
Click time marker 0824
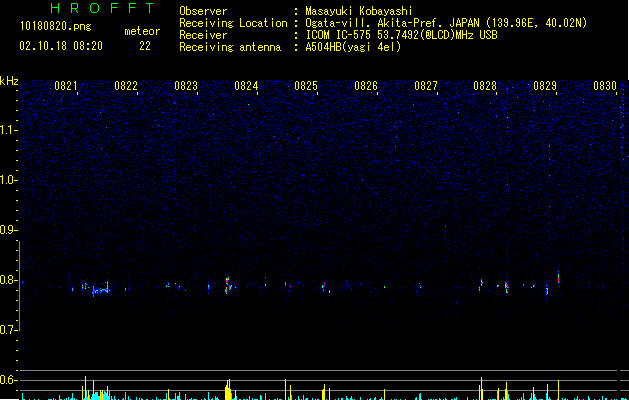click(x=246, y=86)
